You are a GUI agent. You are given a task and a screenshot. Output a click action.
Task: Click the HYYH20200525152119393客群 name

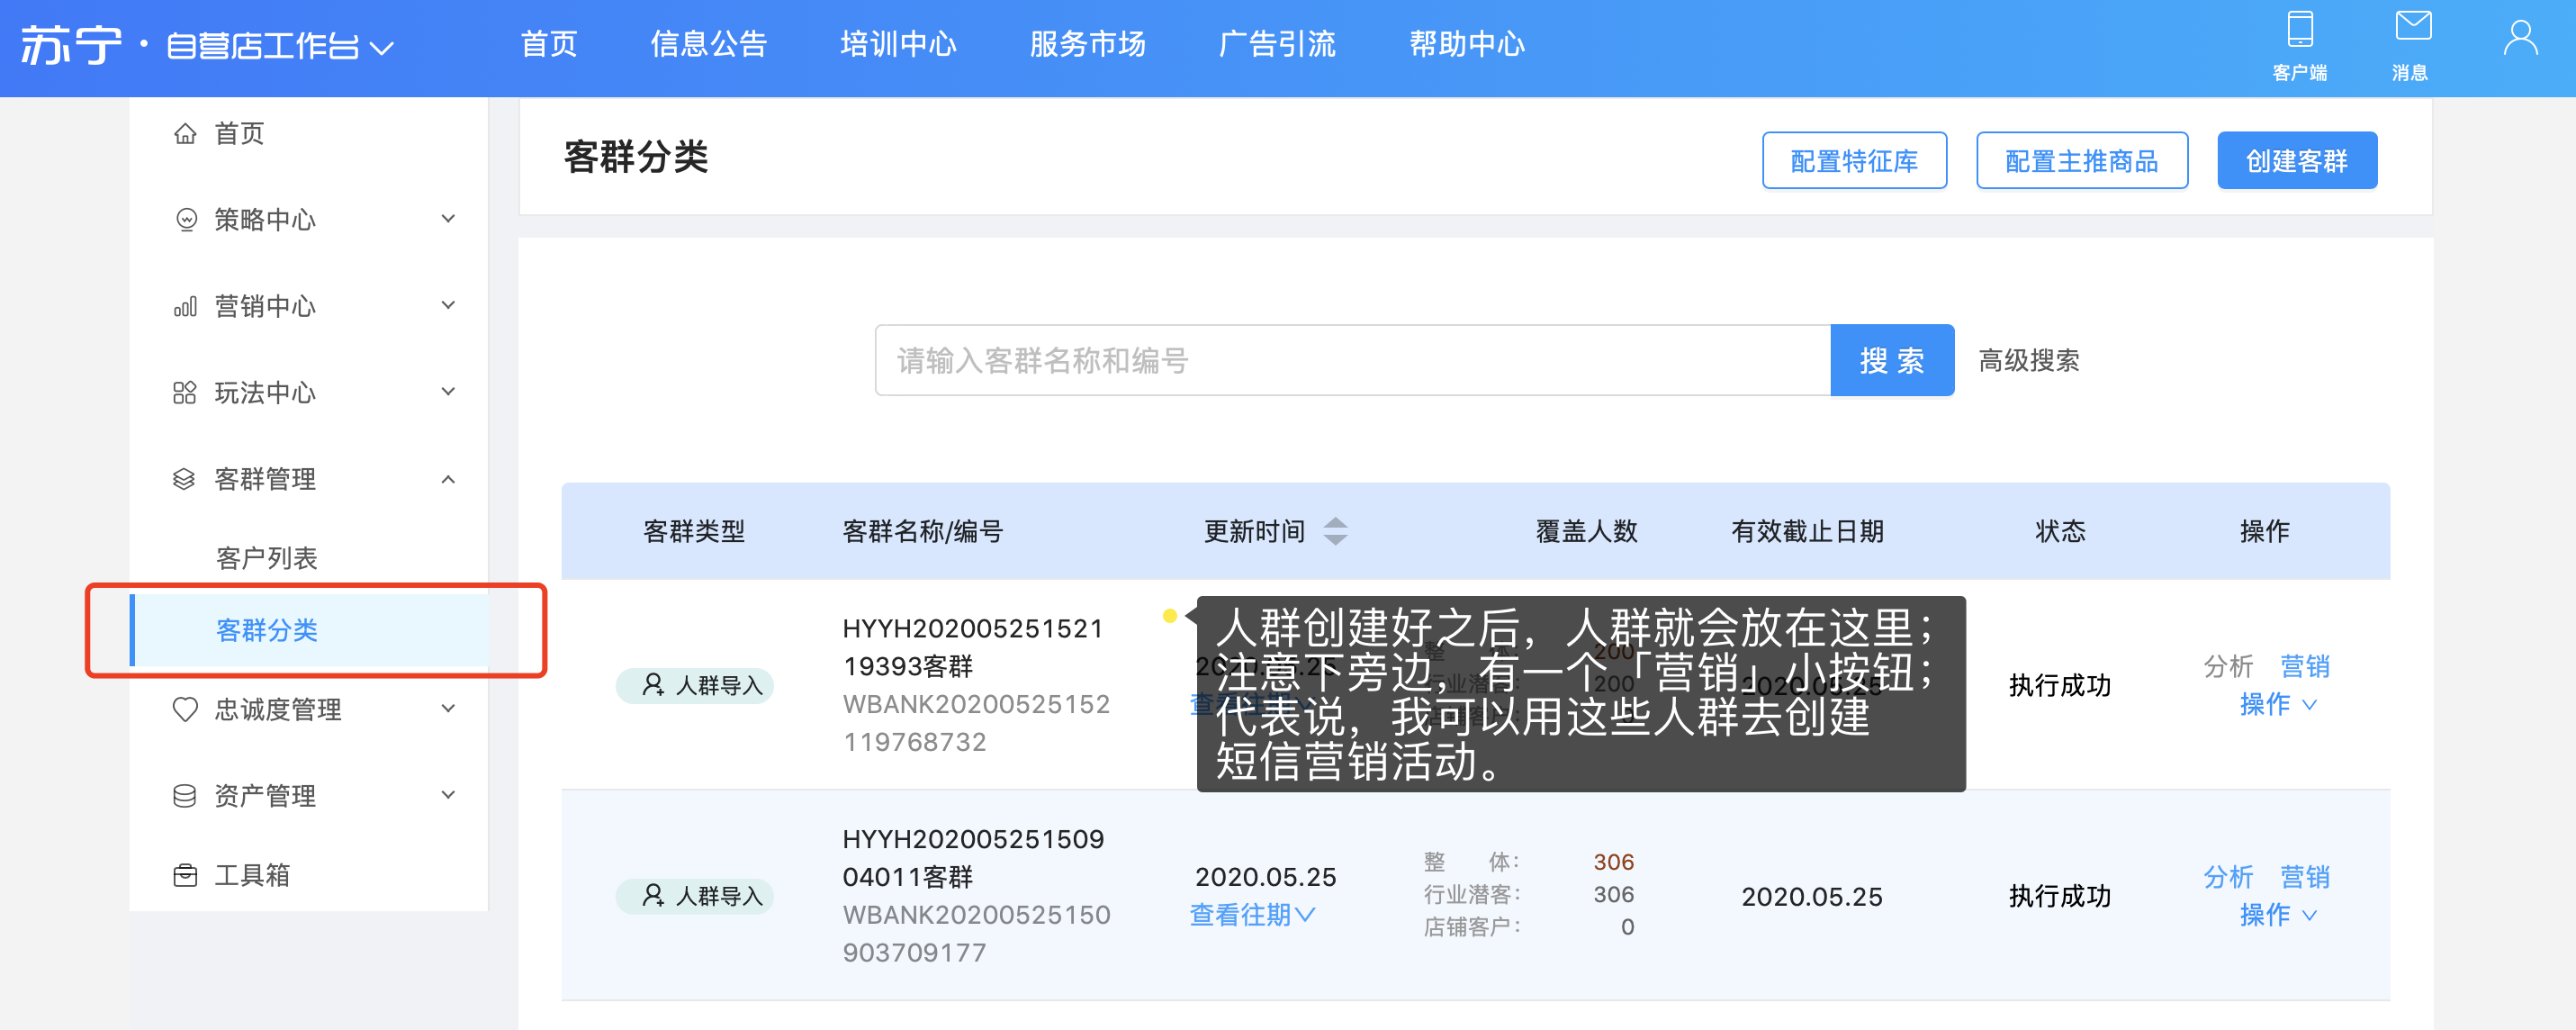(x=973, y=647)
